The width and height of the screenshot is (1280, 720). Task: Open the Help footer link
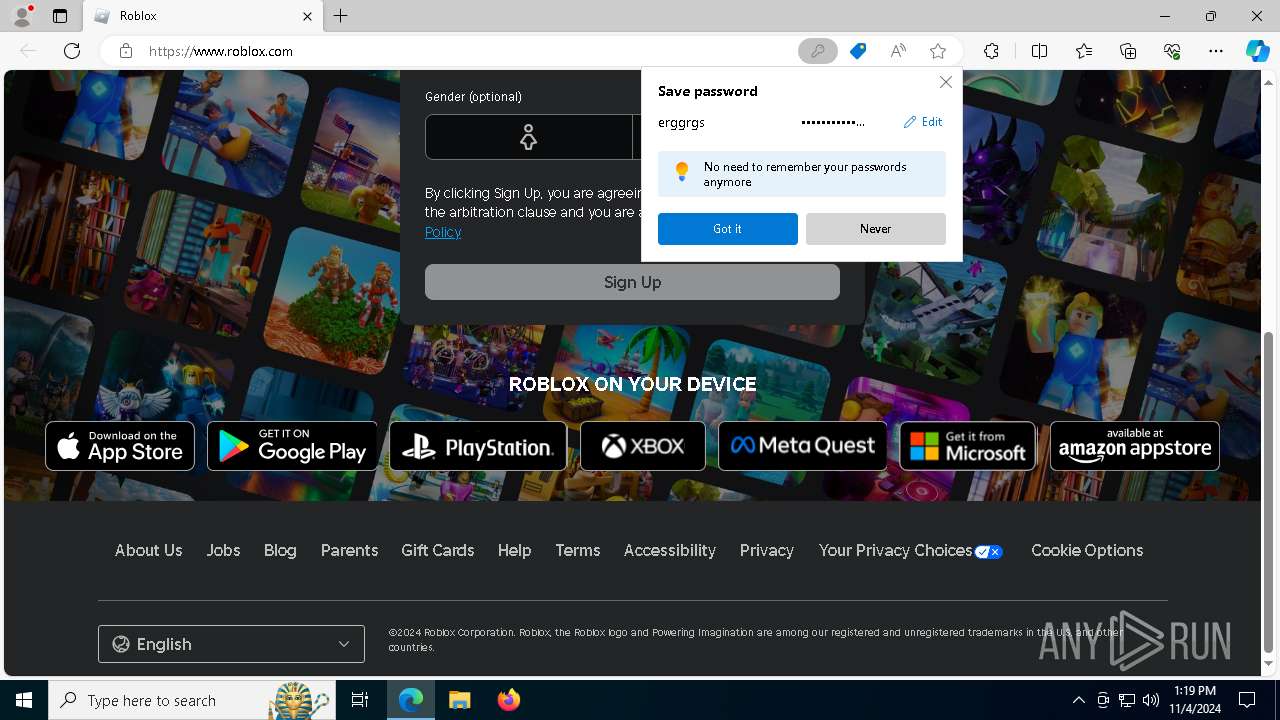(514, 550)
